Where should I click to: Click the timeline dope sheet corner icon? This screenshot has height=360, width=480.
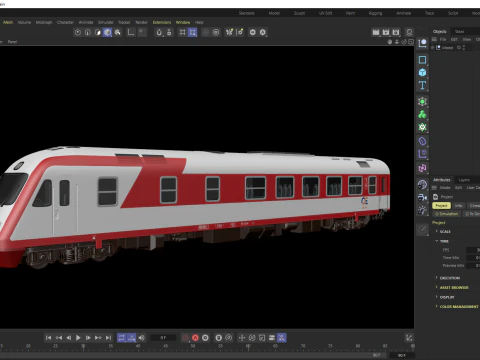[409, 338]
